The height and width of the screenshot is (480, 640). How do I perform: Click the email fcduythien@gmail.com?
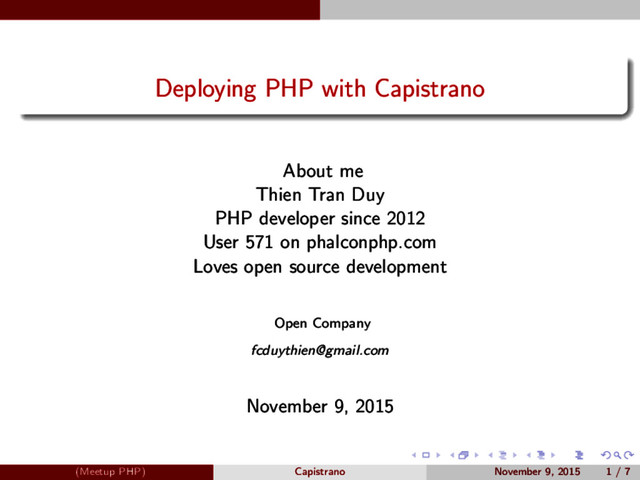(x=320, y=350)
